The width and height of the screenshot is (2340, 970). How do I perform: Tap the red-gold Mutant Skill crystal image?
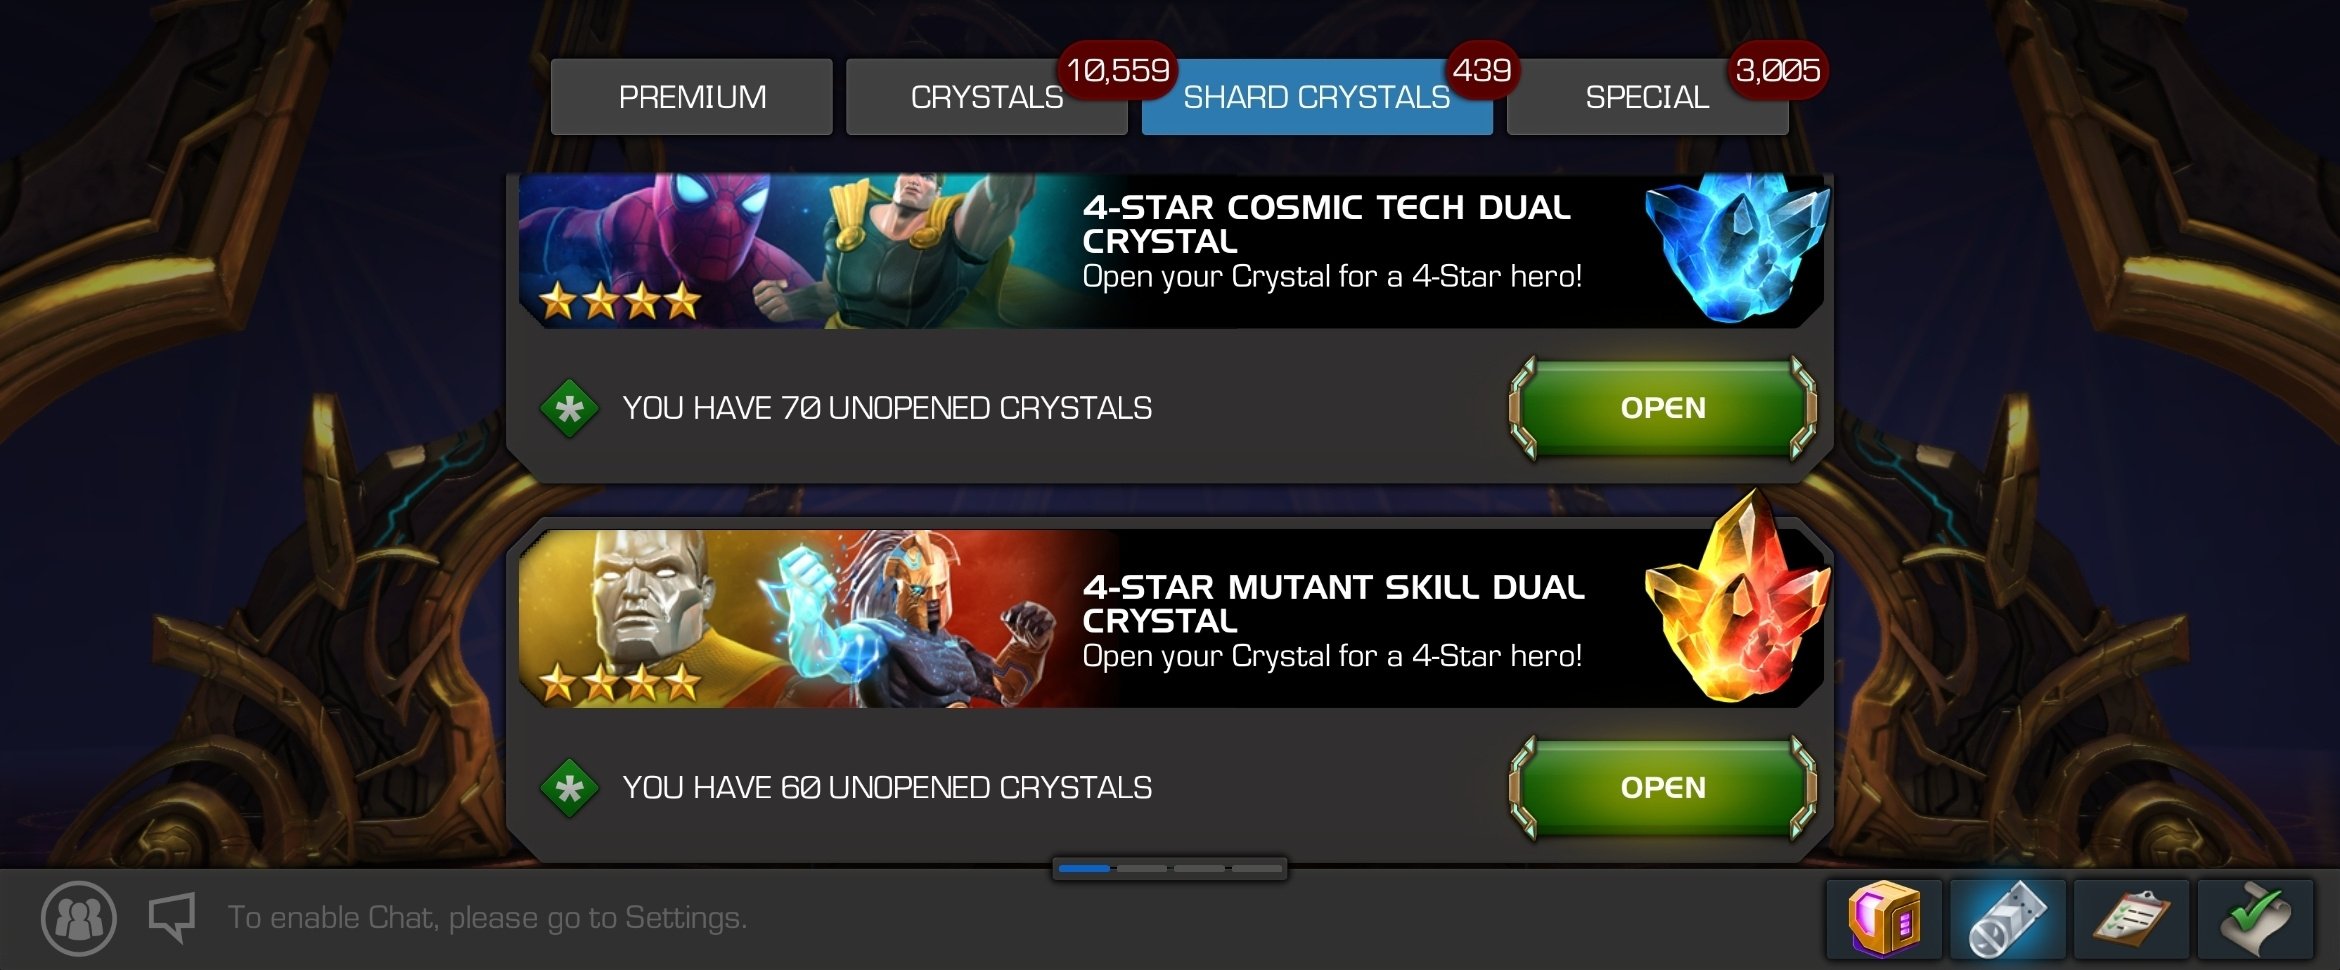[x=1738, y=600]
